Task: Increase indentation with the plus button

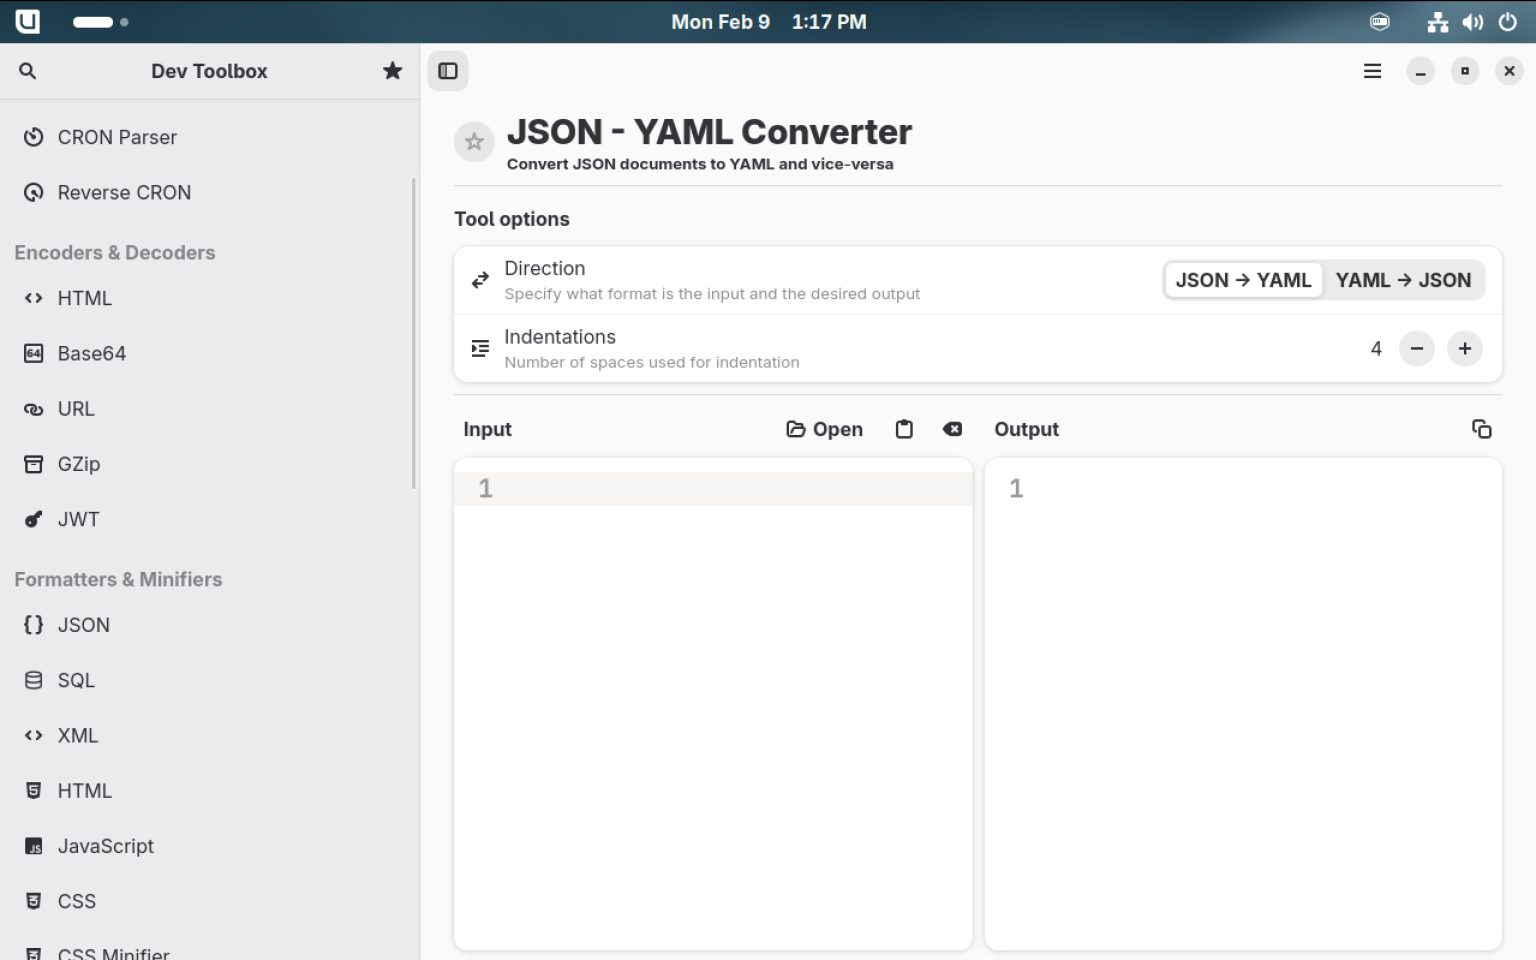Action: 1464,349
